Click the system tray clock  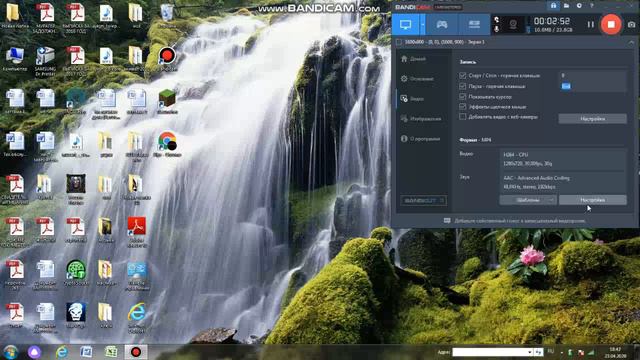(x=615, y=353)
